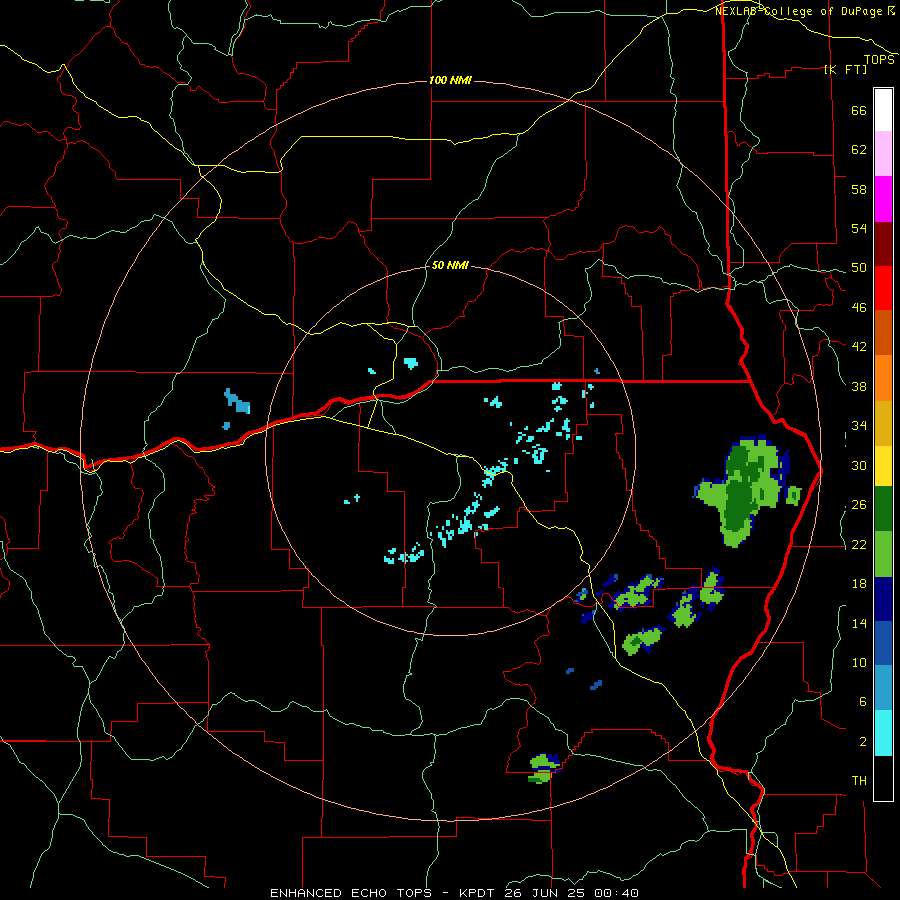This screenshot has width=900, height=900.
Task: Click the '00:40' timestamp in caption
Action: 616,893
